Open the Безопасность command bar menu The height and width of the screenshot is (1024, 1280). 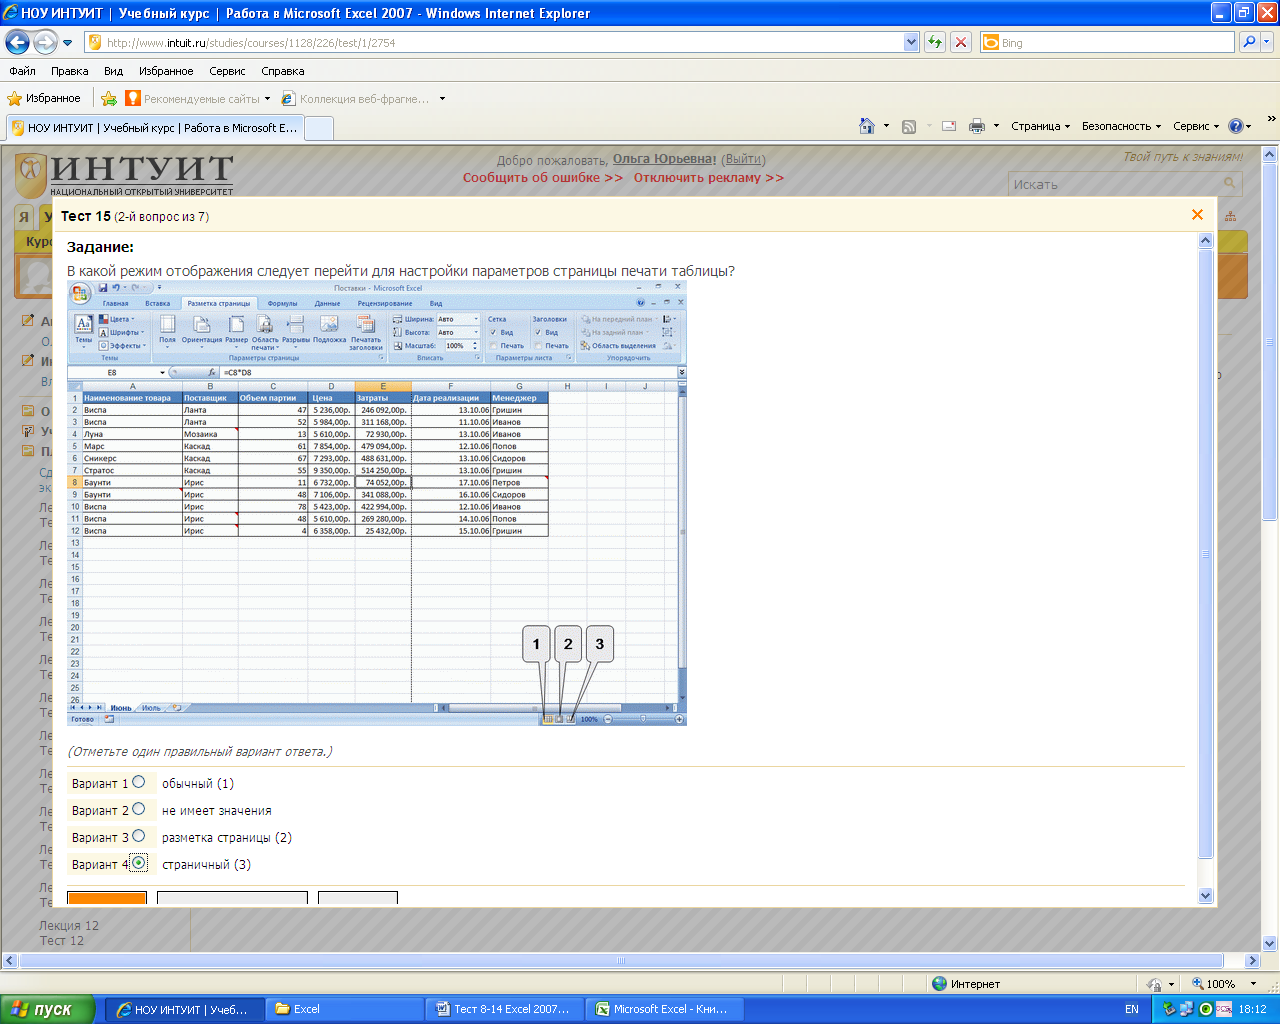tap(1121, 126)
